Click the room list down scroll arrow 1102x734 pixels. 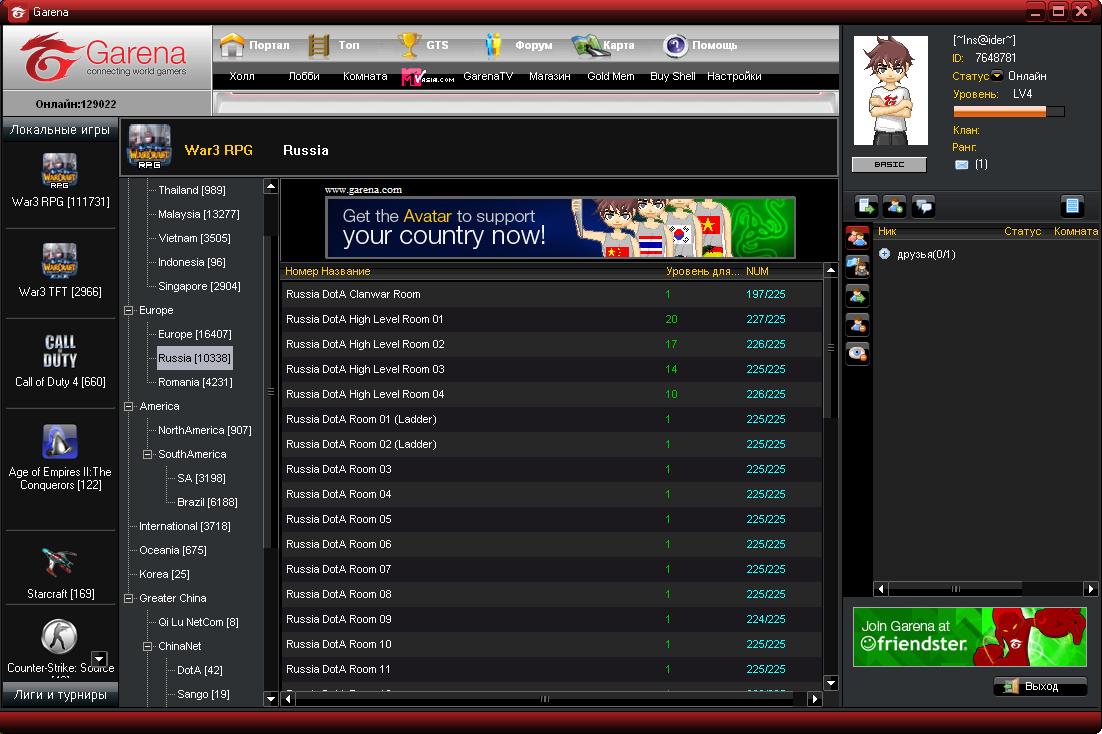point(831,683)
